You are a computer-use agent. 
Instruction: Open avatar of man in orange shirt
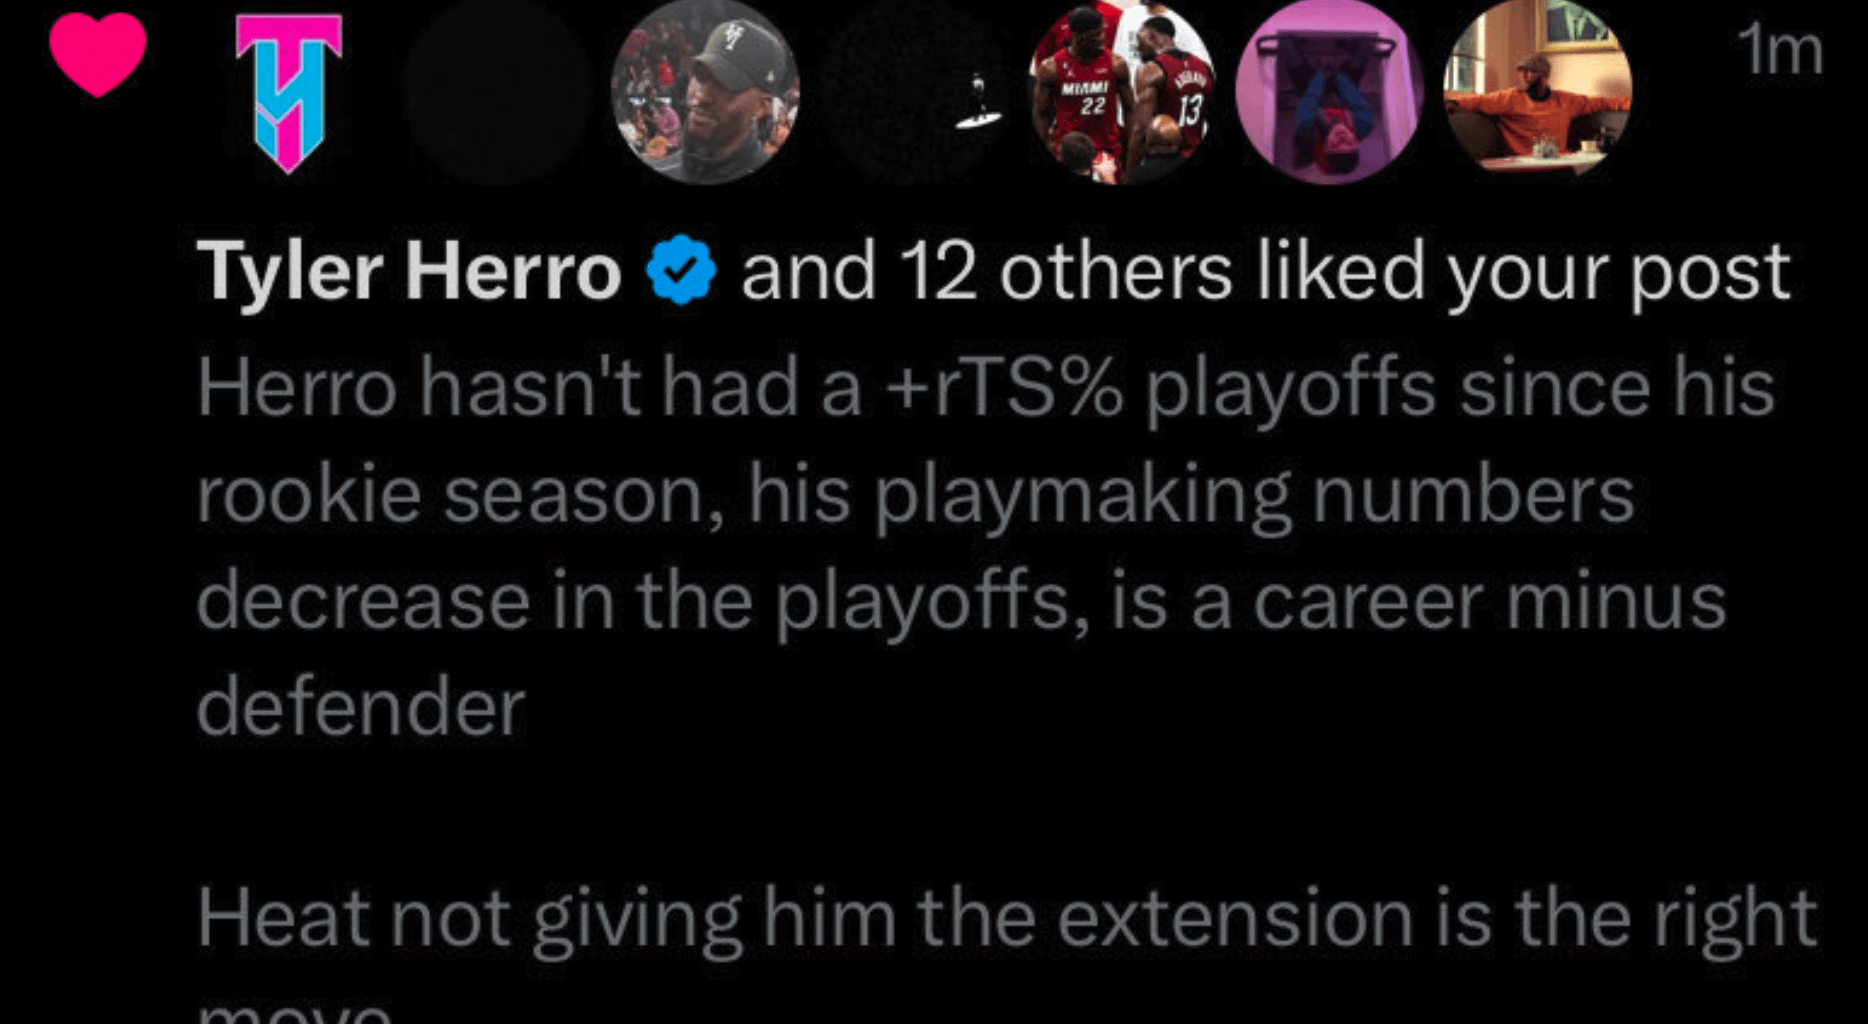[x=1538, y=92]
